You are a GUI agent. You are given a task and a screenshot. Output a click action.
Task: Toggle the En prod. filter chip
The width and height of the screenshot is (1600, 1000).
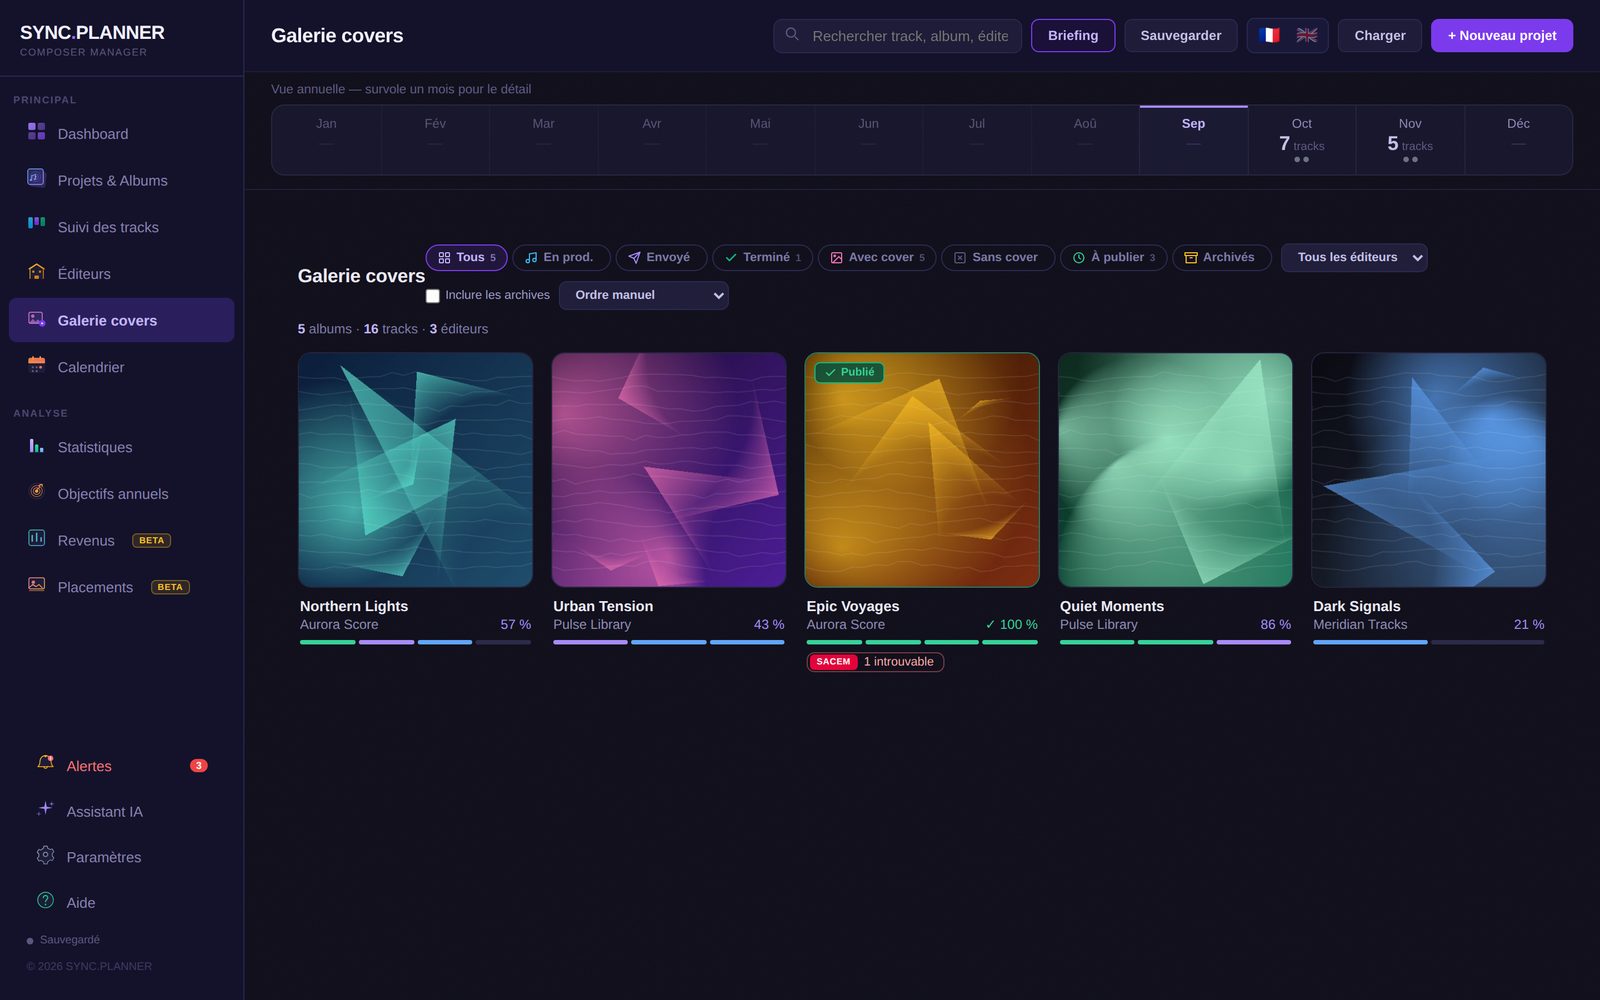point(561,258)
